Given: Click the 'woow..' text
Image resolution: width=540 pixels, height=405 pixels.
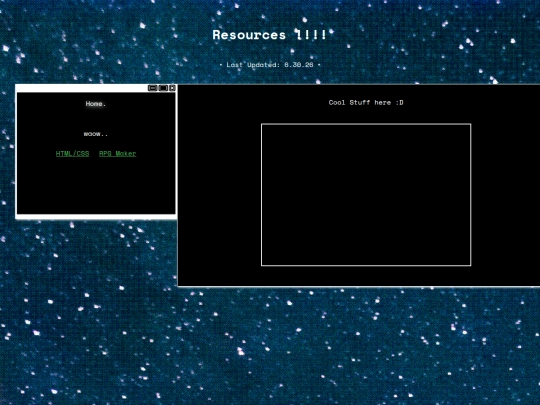Looking at the screenshot, I should click(96, 134).
